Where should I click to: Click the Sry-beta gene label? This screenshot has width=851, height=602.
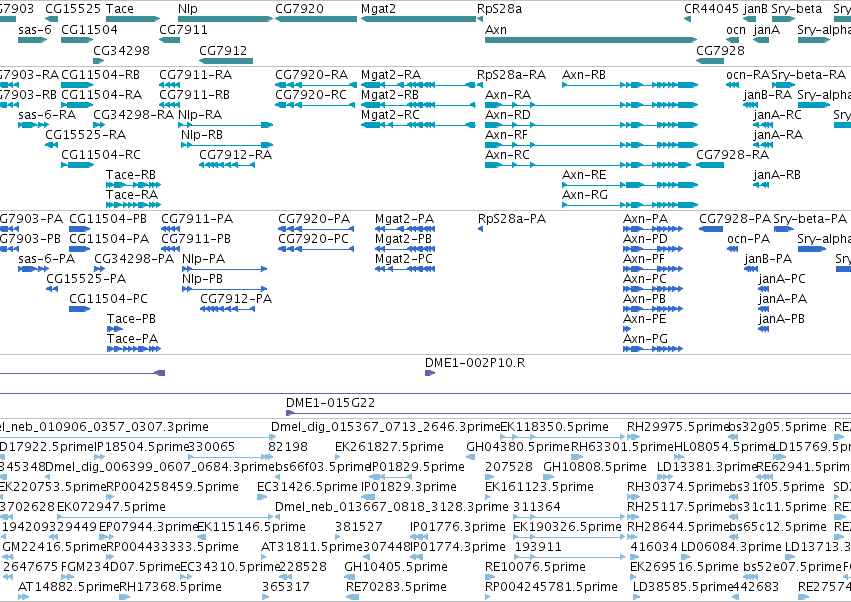click(797, 9)
